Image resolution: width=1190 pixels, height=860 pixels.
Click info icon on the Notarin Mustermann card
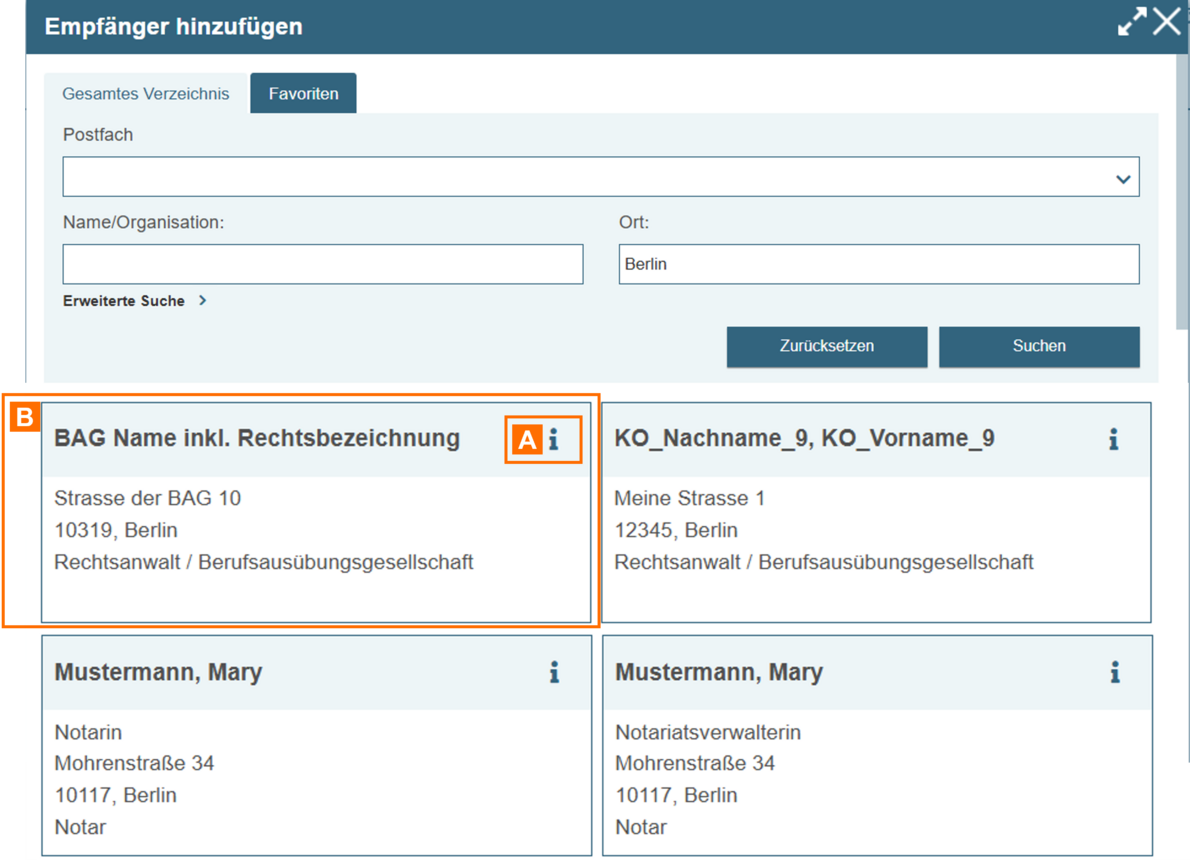[554, 673]
